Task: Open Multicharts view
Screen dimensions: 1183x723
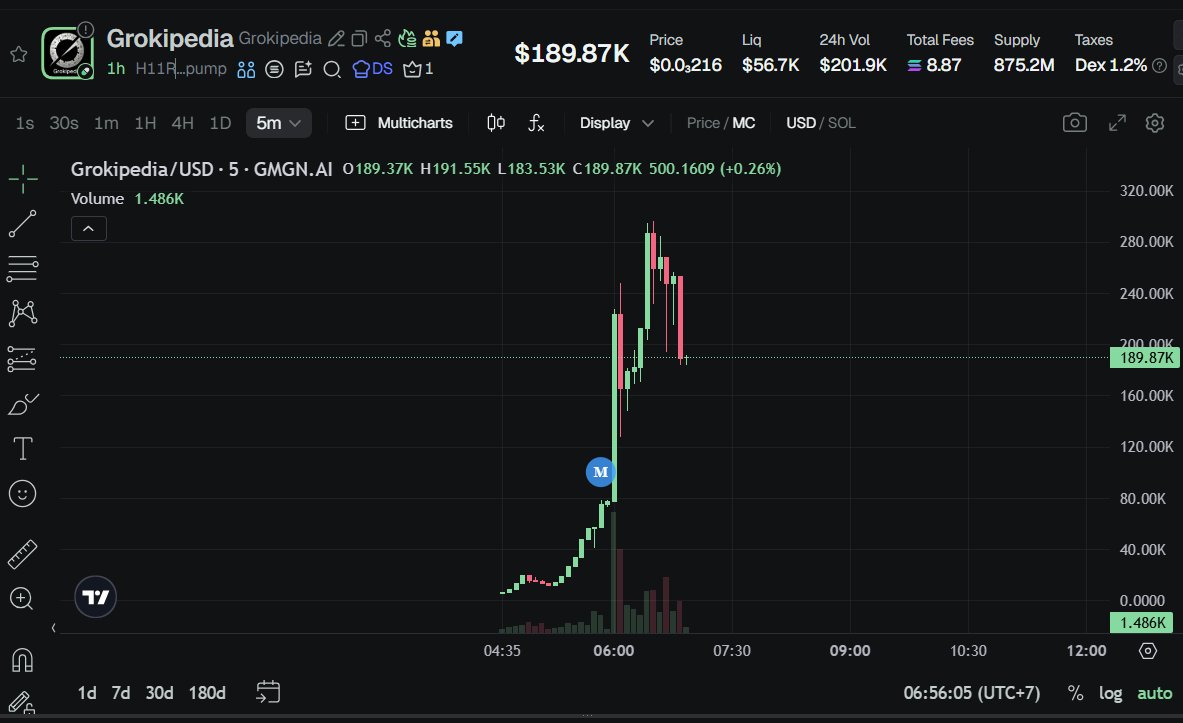Action: [398, 123]
